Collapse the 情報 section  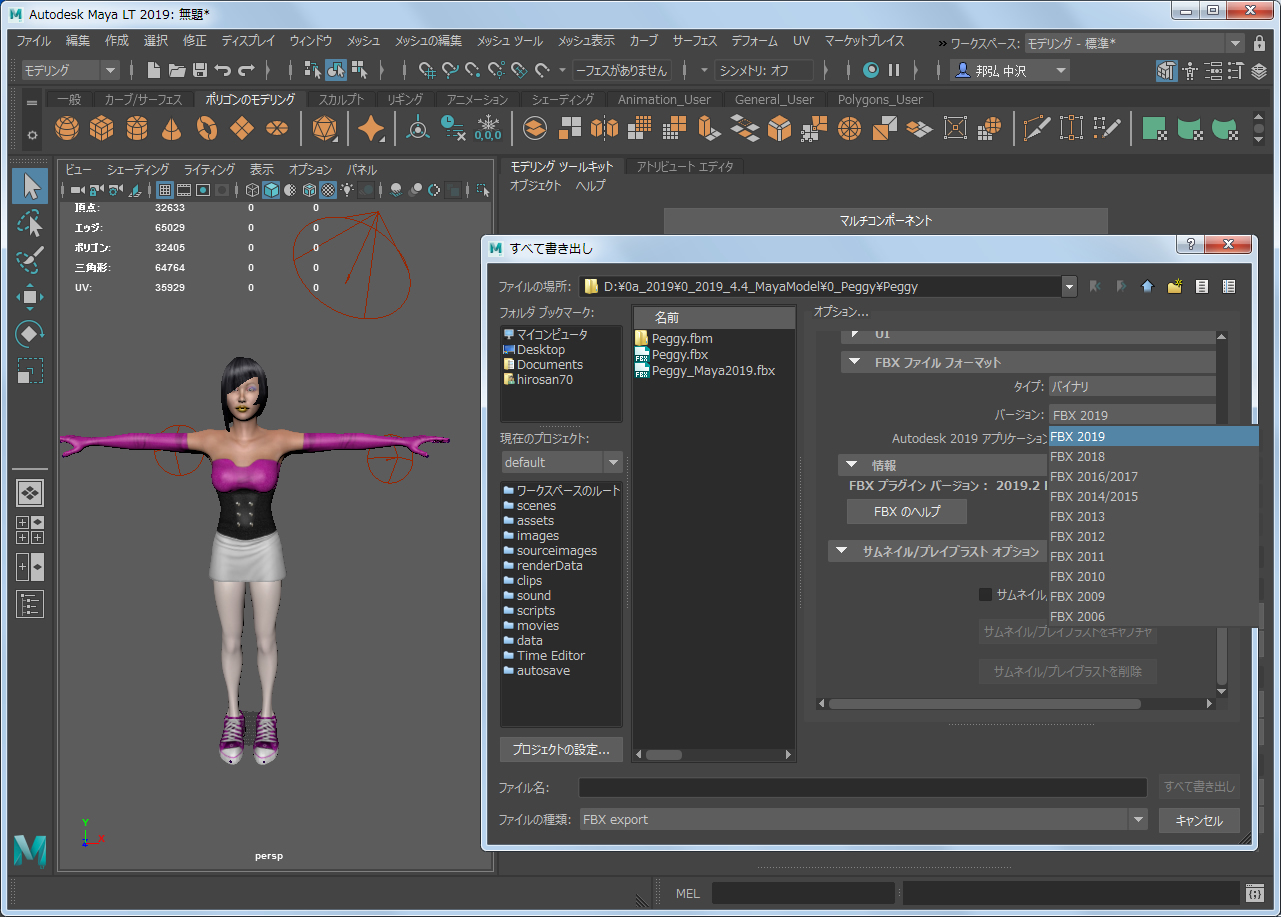point(852,465)
